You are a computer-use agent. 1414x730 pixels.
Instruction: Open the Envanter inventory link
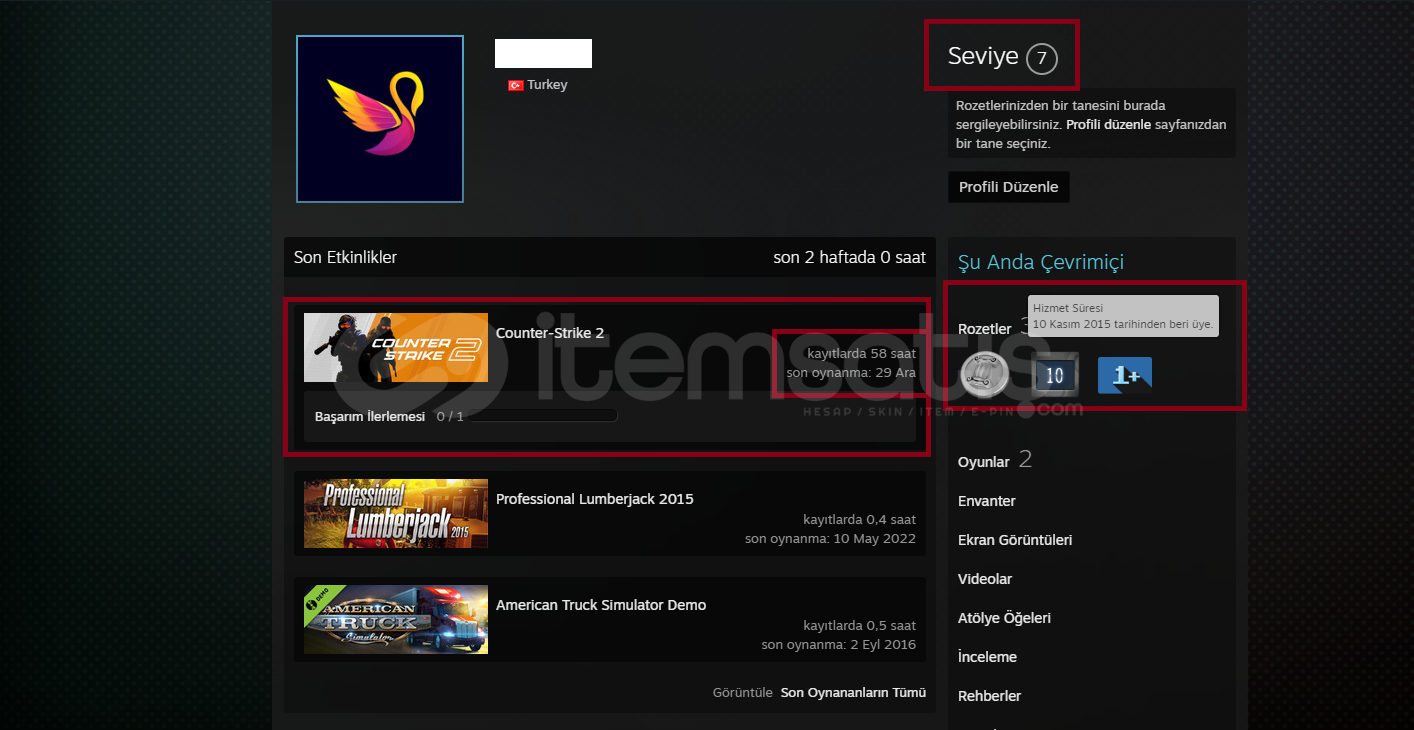tap(987, 501)
